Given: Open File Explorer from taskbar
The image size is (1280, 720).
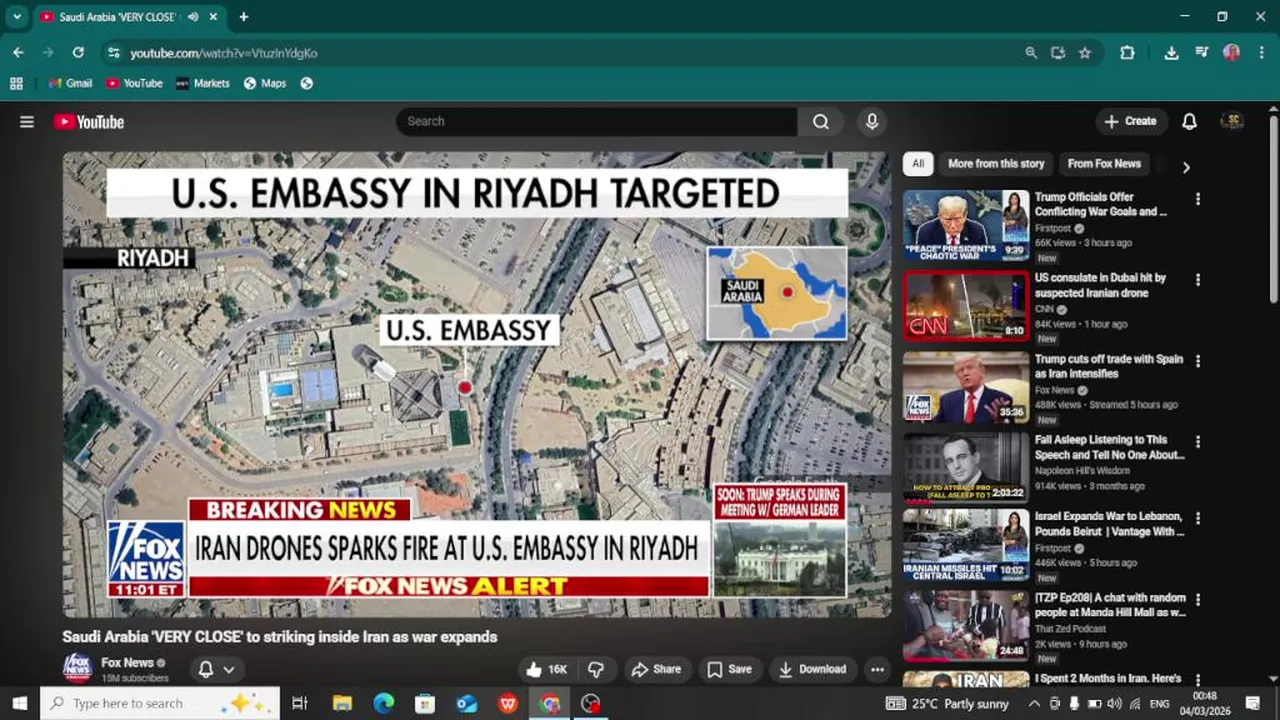Looking at the screenshot, I should click(342, 704).
